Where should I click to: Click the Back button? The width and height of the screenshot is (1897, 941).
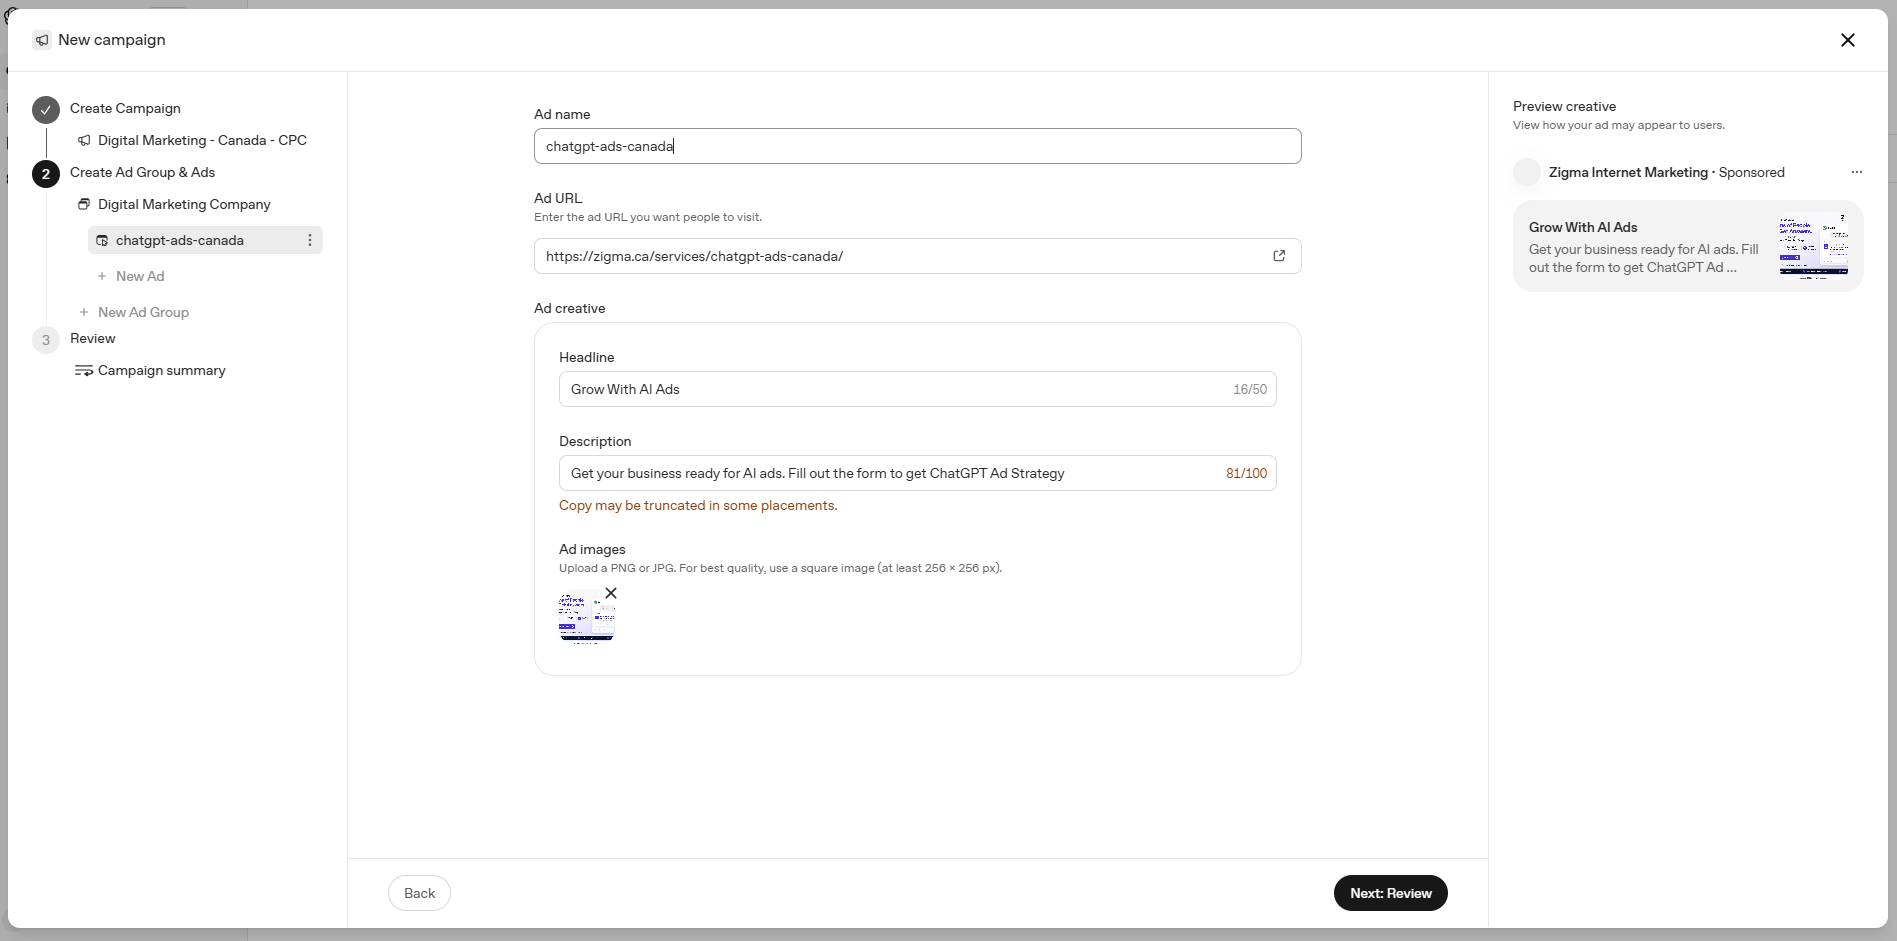tap(419, 893)
